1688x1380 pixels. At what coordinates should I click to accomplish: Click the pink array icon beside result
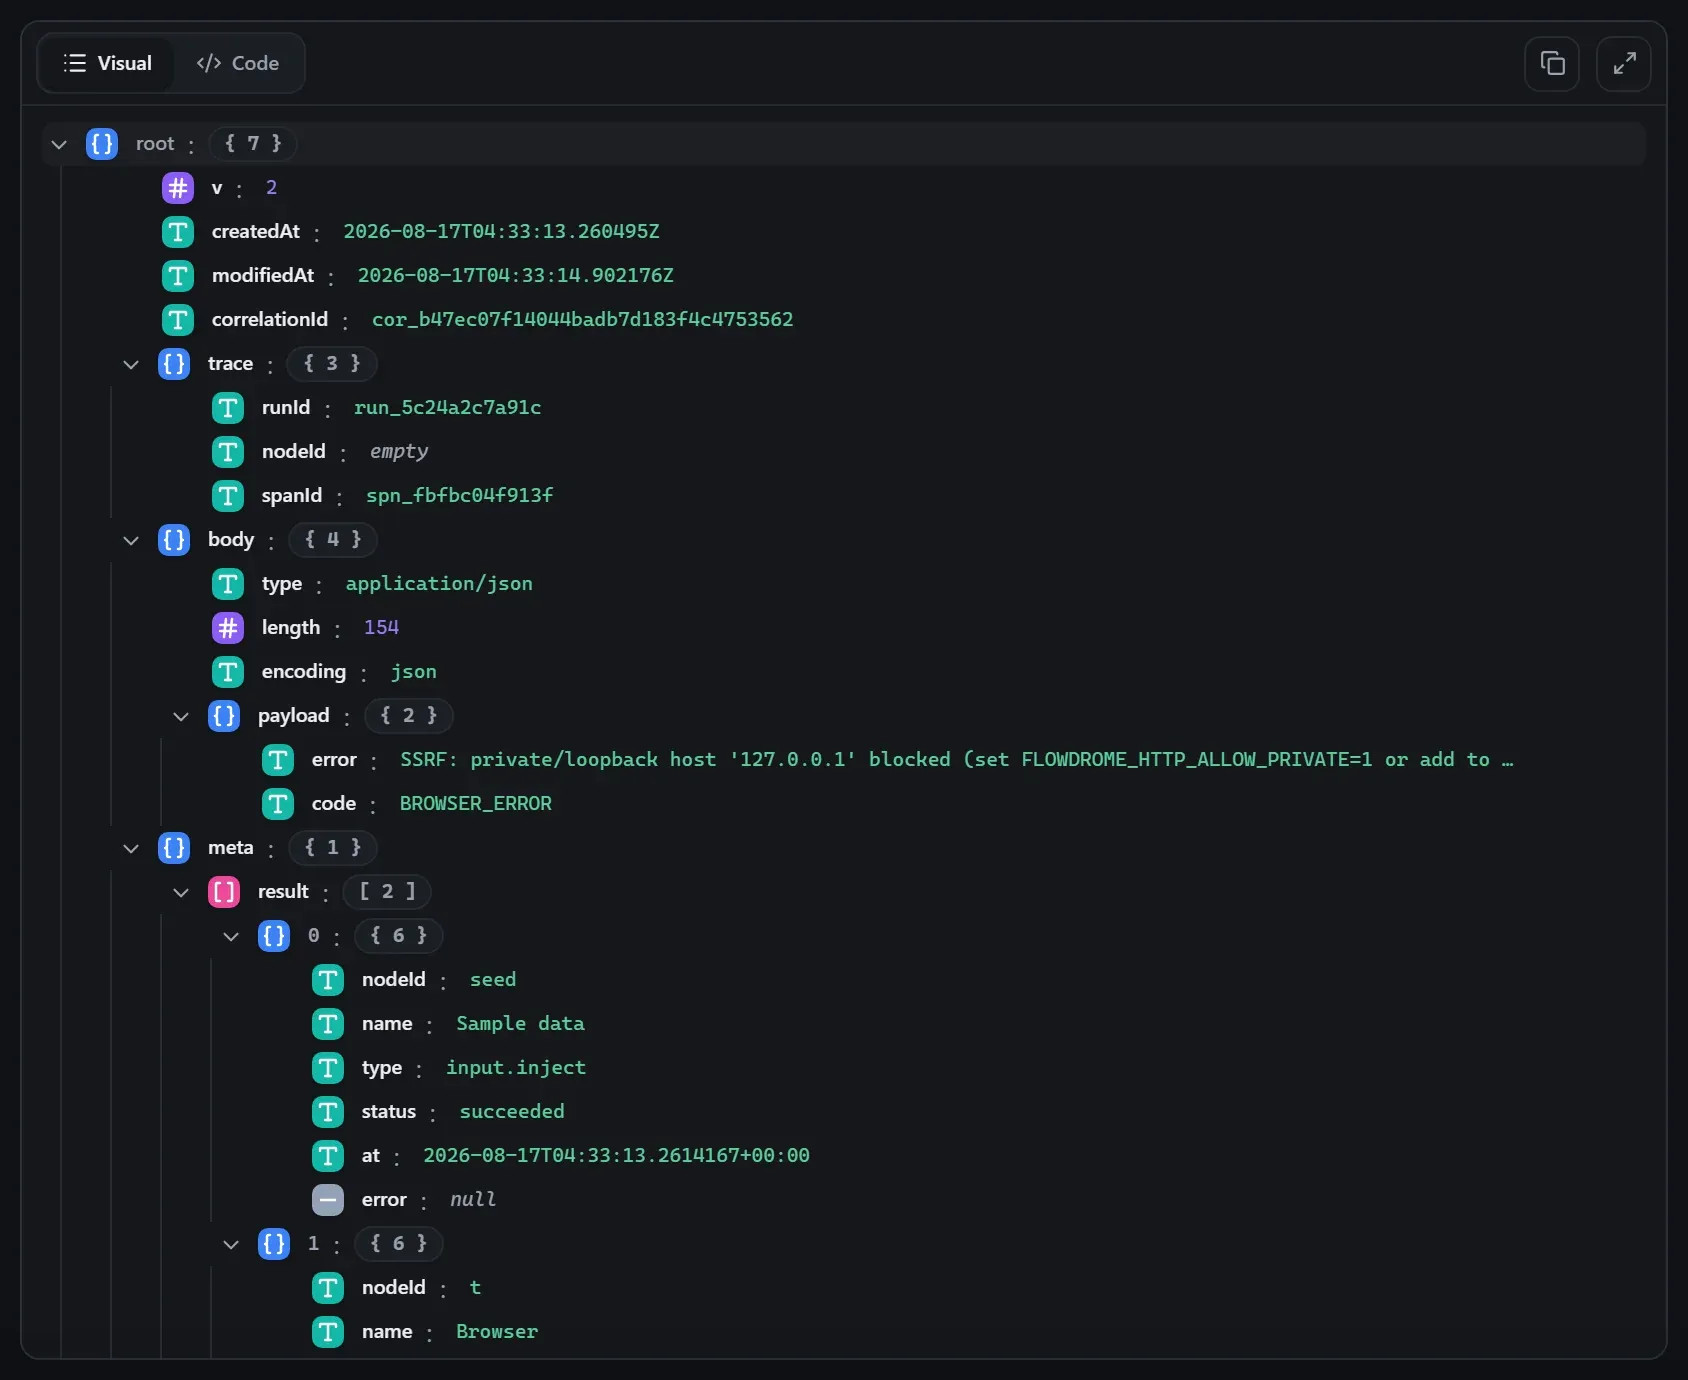click(224, 892)
